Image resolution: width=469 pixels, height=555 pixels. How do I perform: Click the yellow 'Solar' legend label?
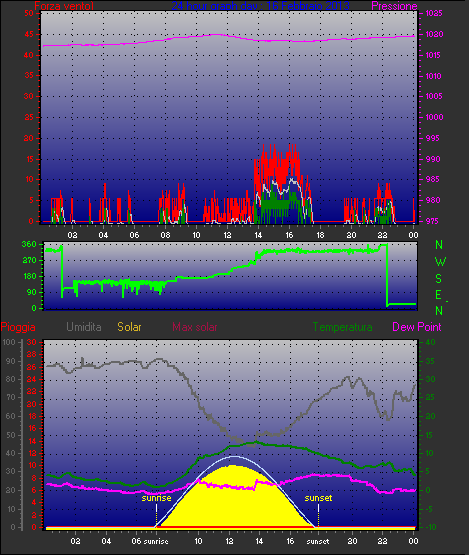coord(129,327)
